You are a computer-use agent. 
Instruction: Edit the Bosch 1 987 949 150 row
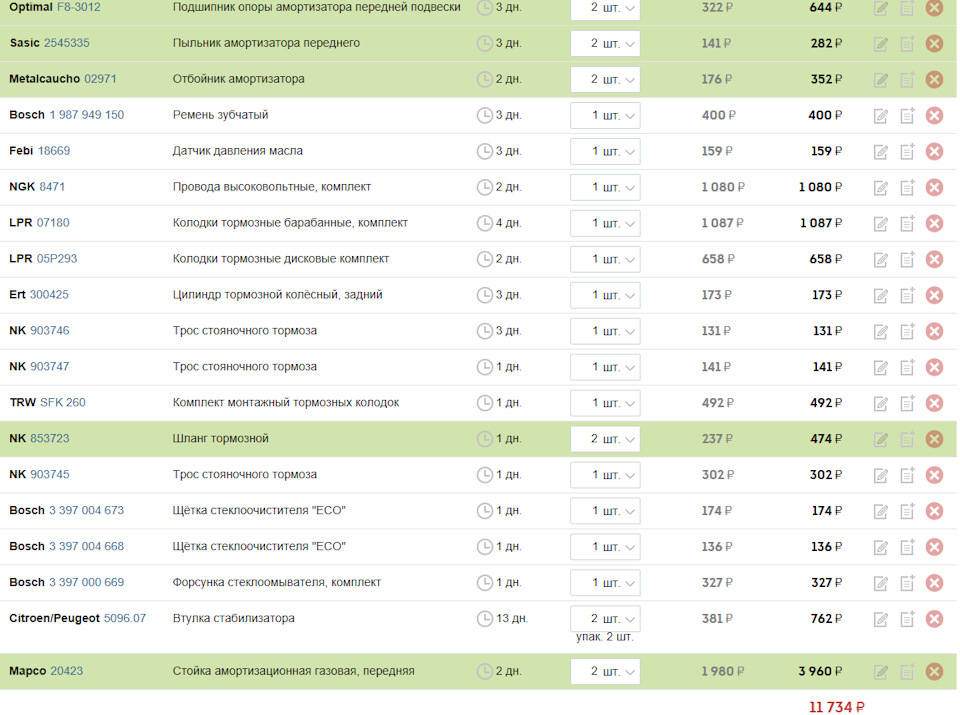[x=880, y=116]
